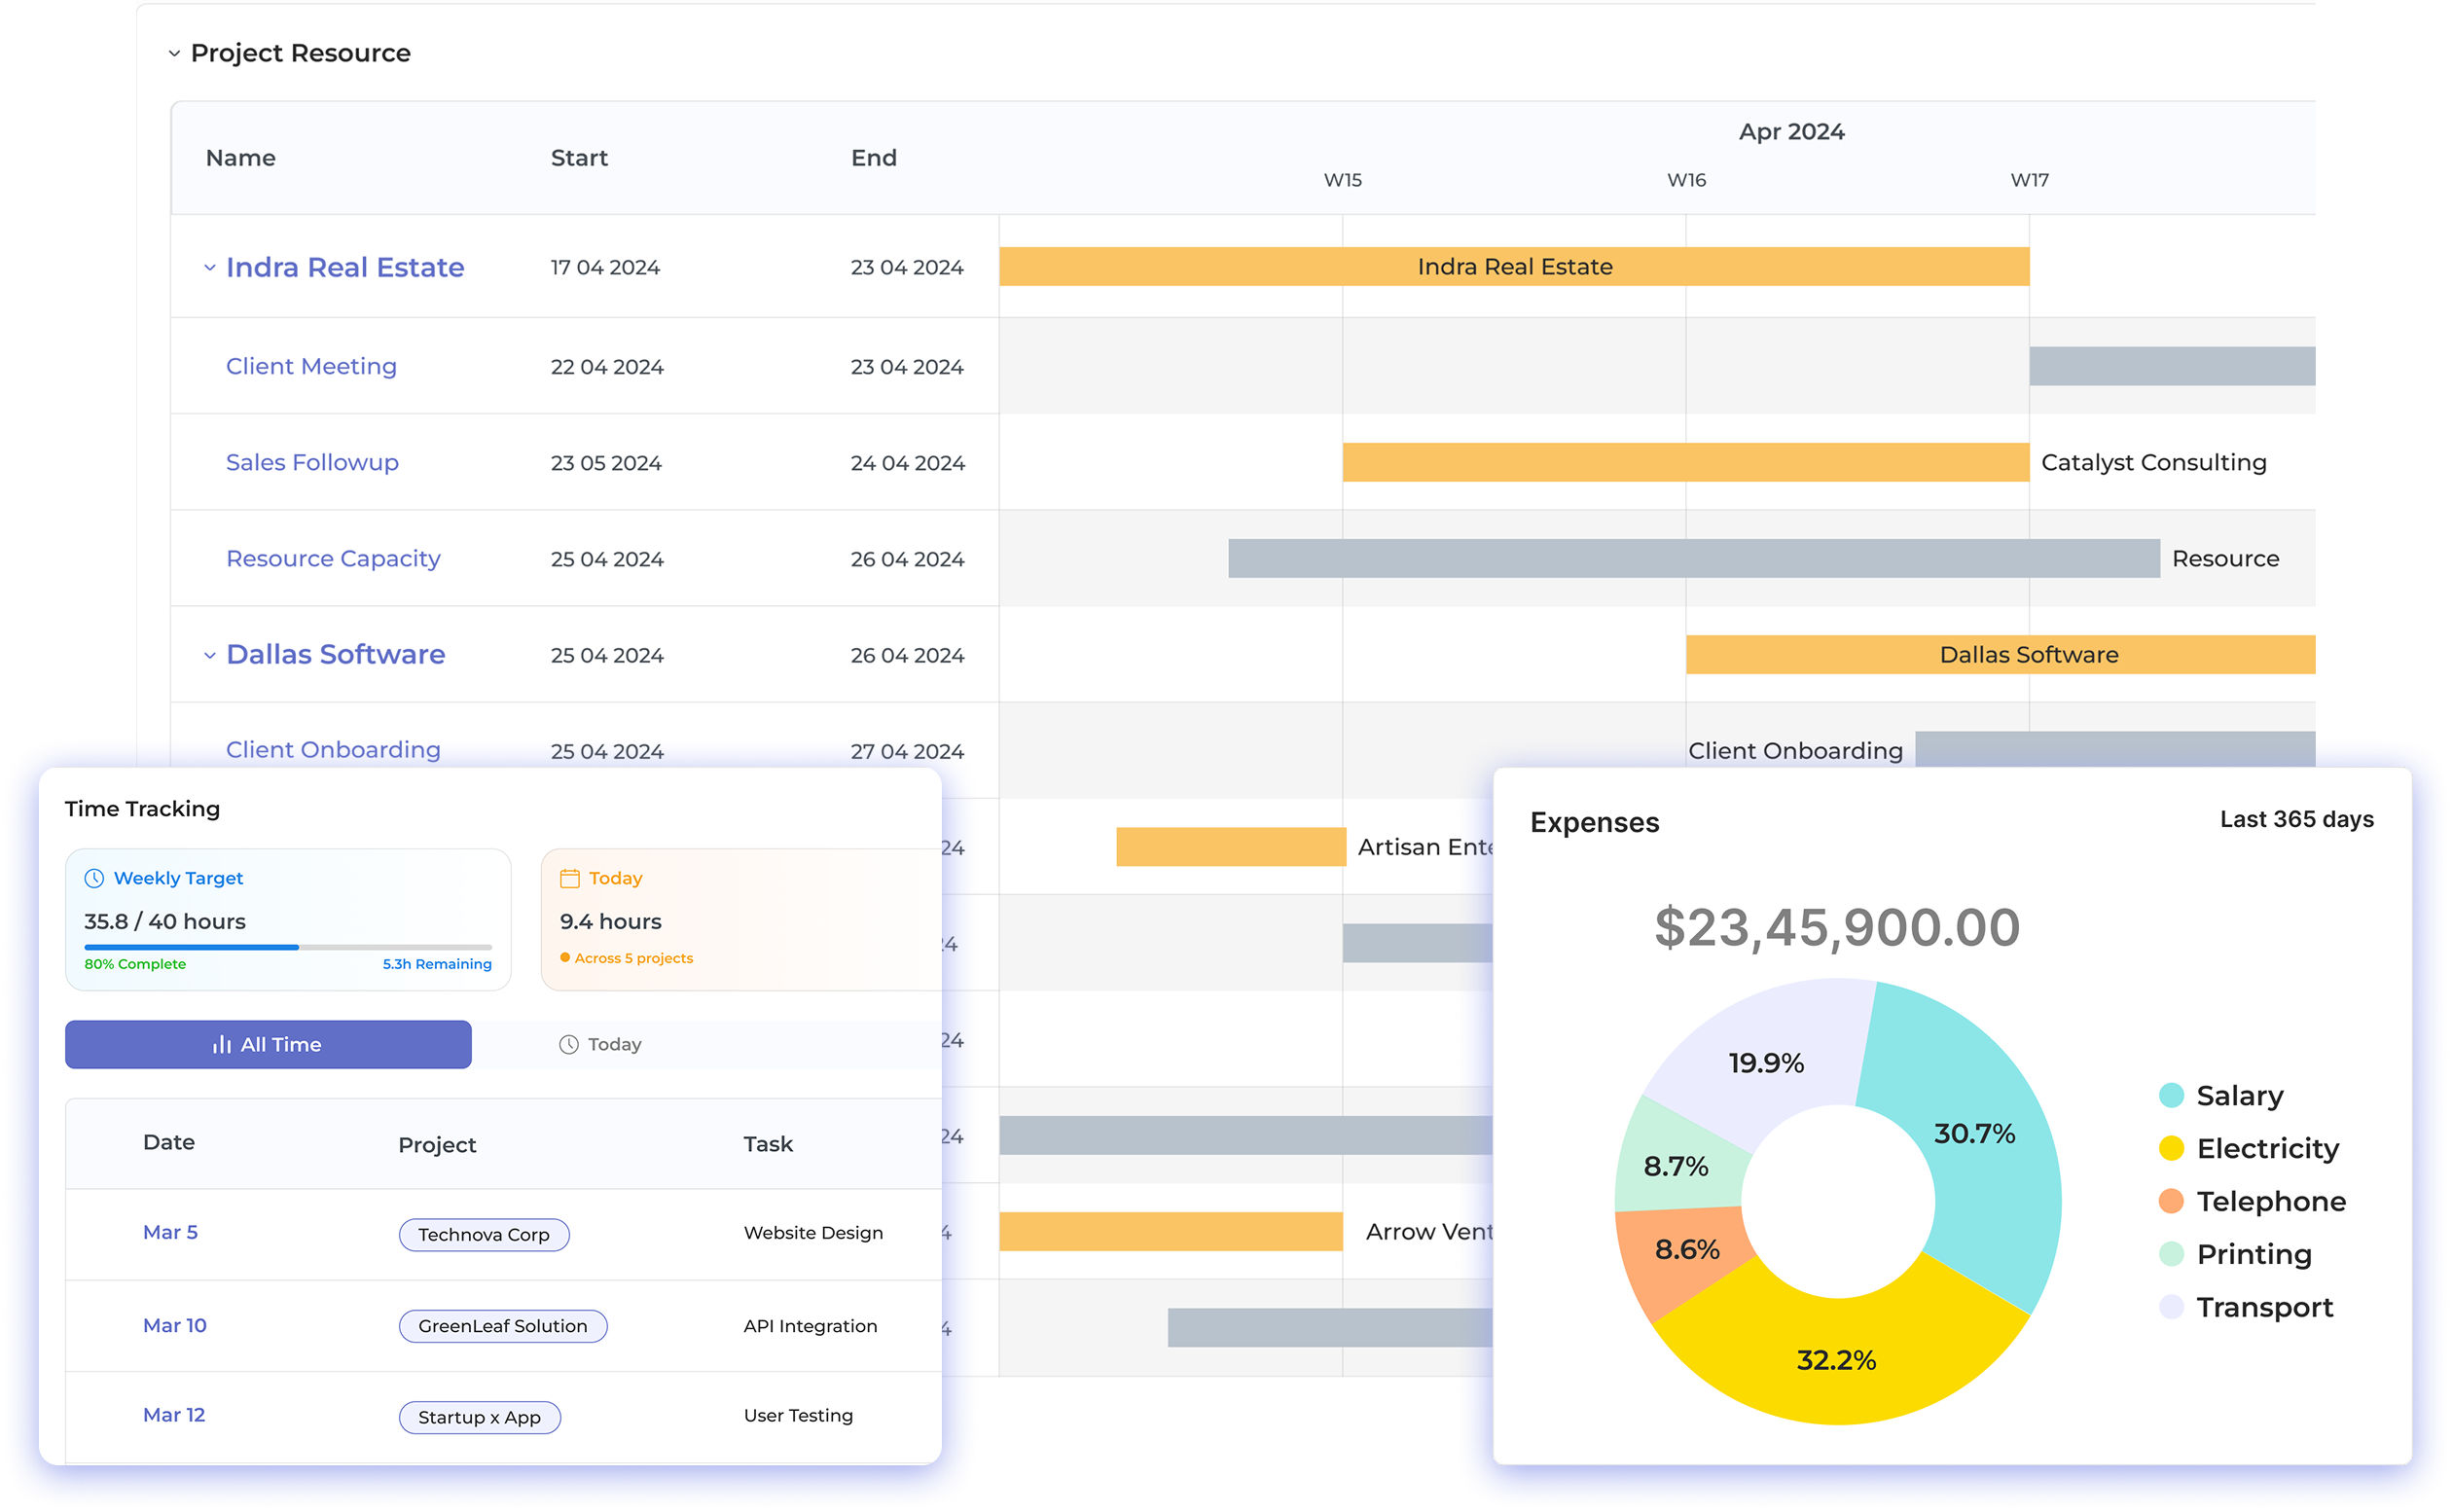Image resolution: width=2452 pixels, height=1512 pixels.
Task: Collapse the Dallas Software project row
Action: (209, 655)
